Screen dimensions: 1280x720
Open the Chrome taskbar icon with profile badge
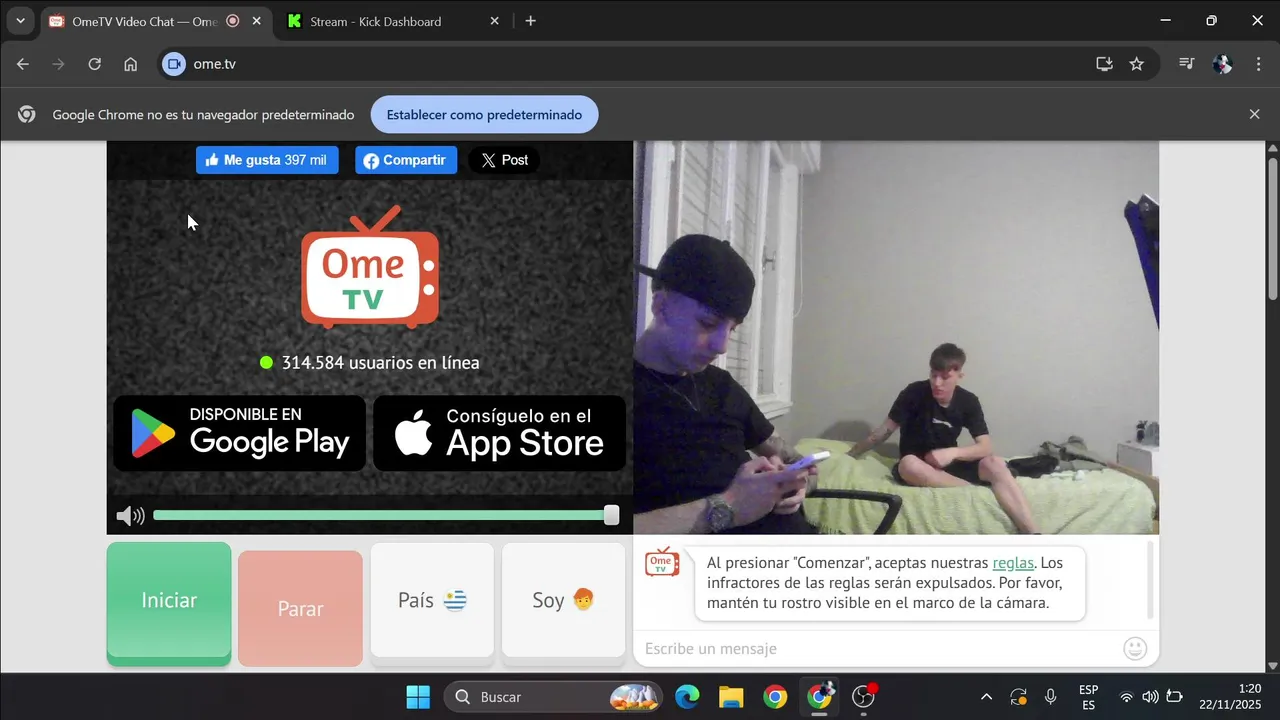(x=820, y=697)
